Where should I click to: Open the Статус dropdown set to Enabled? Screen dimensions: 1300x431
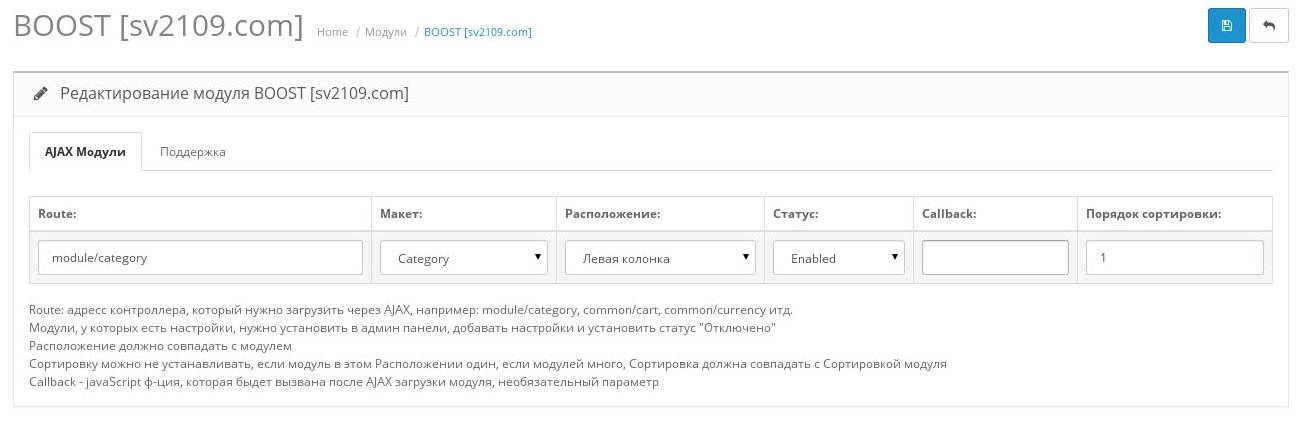(838, 257)
